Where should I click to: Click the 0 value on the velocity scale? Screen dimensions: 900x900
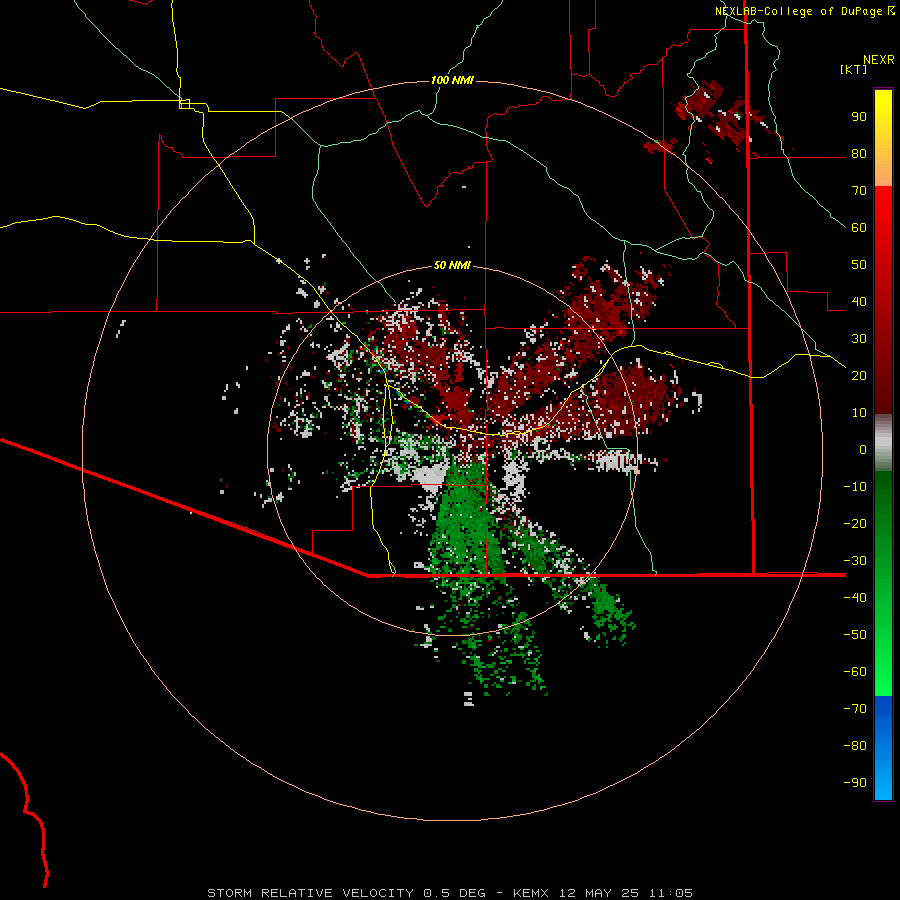click(863, 449)
